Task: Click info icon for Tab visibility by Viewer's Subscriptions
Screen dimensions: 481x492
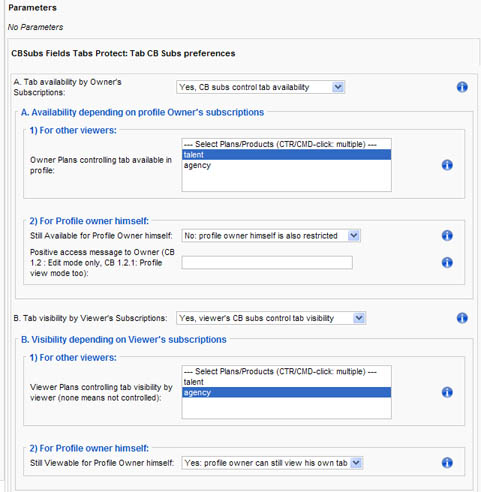Action: 462,318
